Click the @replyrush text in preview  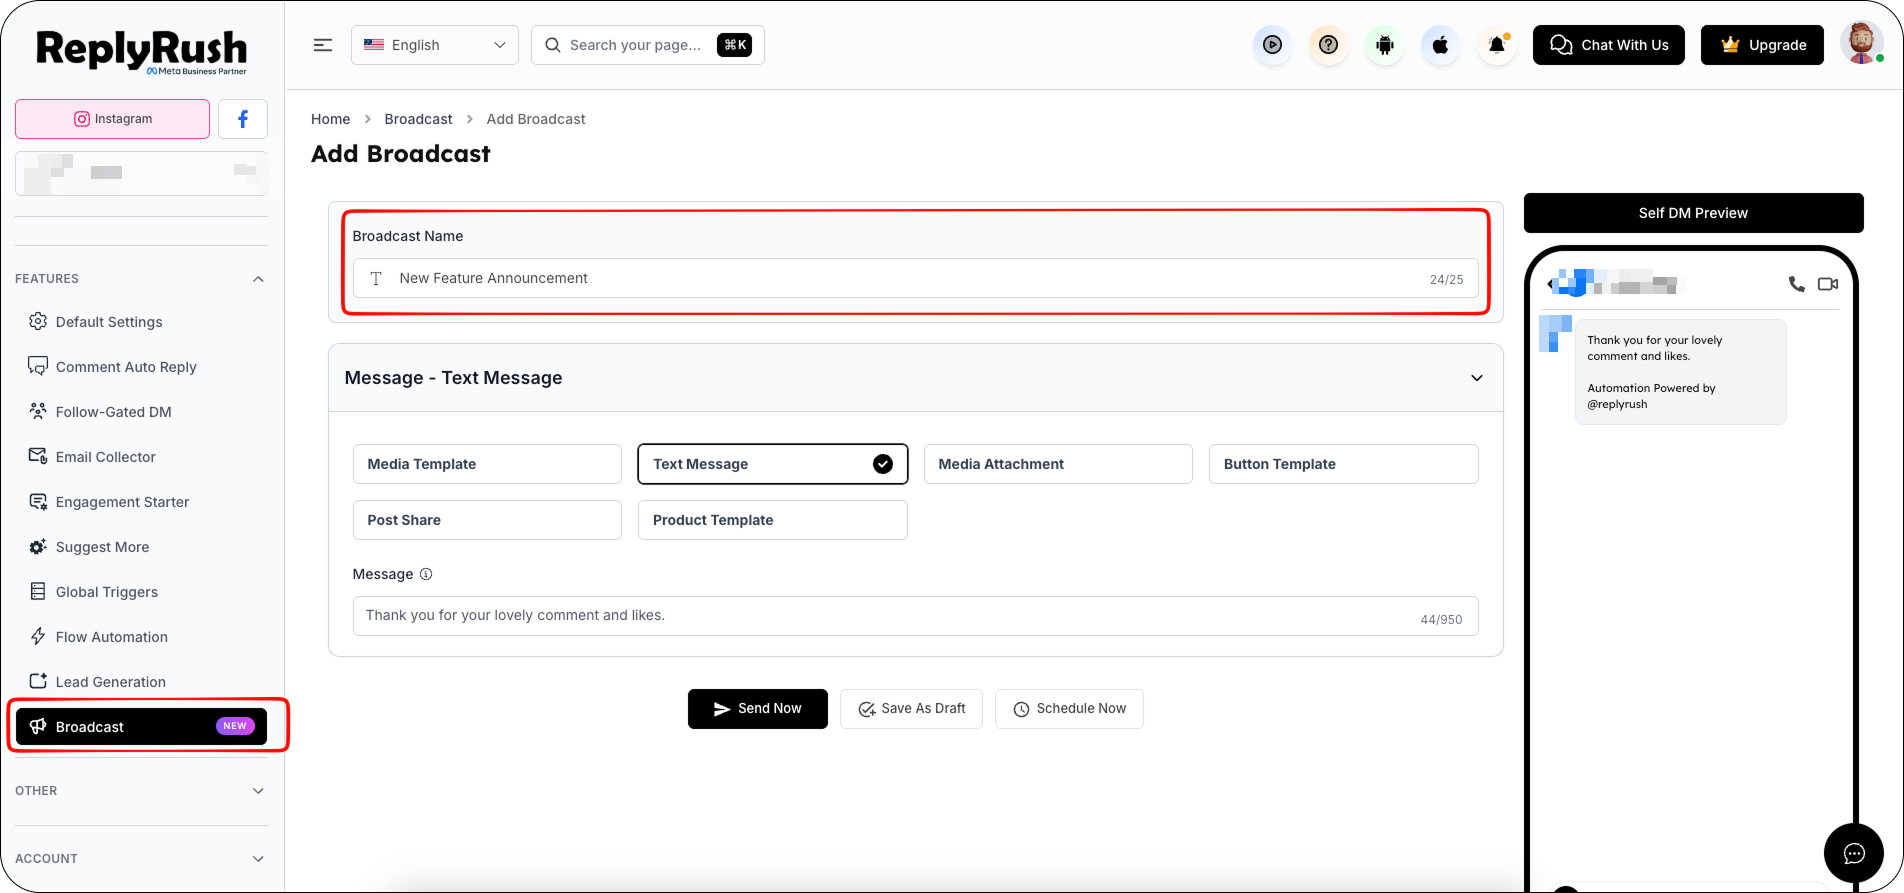pyautogui.click(x=1617, y=404)
